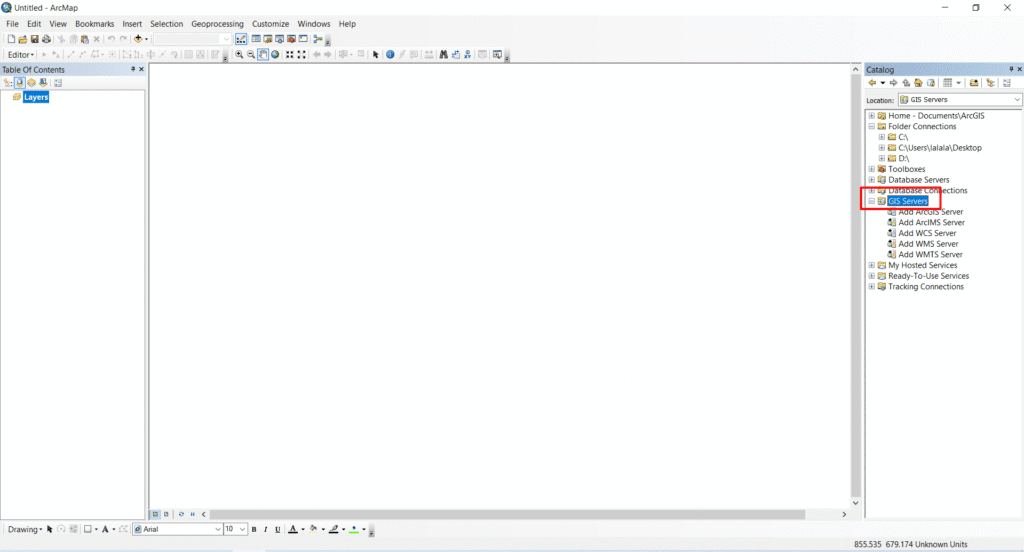Auto-hide Table Of Contents with pin
The image size is (1024, 552).
coord(133,69)
